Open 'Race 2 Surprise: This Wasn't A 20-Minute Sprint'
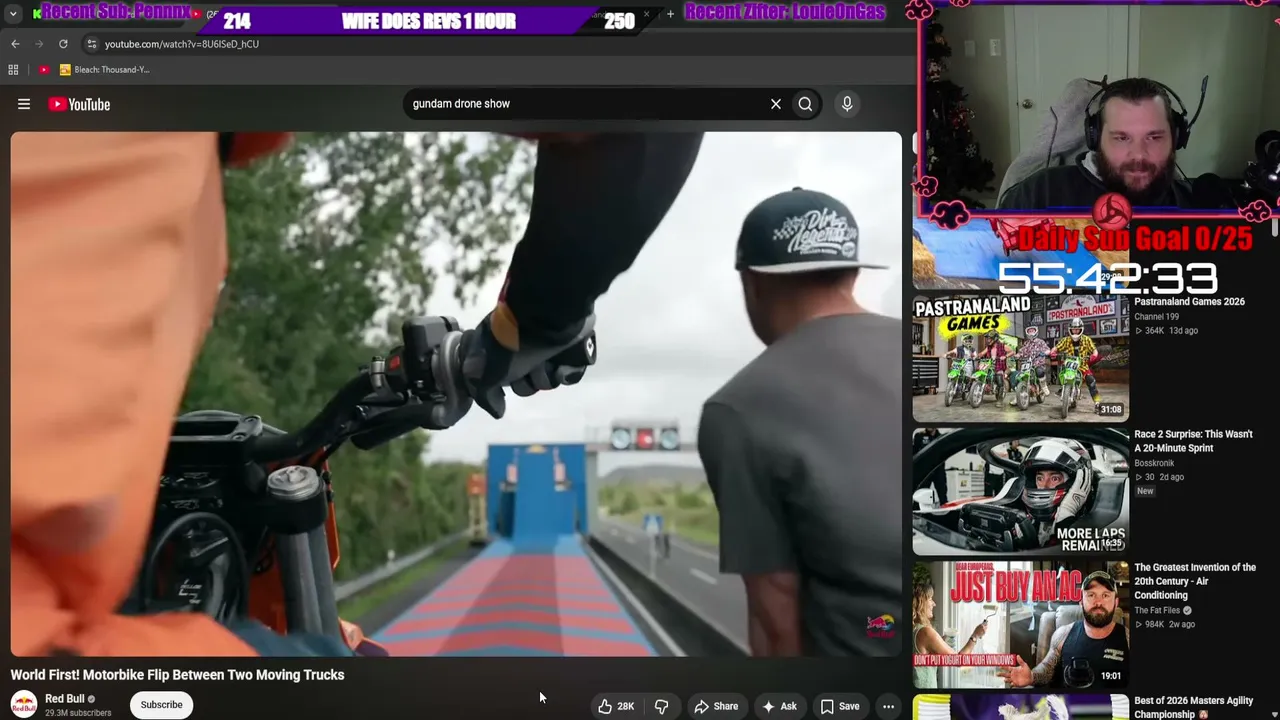 tap(1193, 441)
